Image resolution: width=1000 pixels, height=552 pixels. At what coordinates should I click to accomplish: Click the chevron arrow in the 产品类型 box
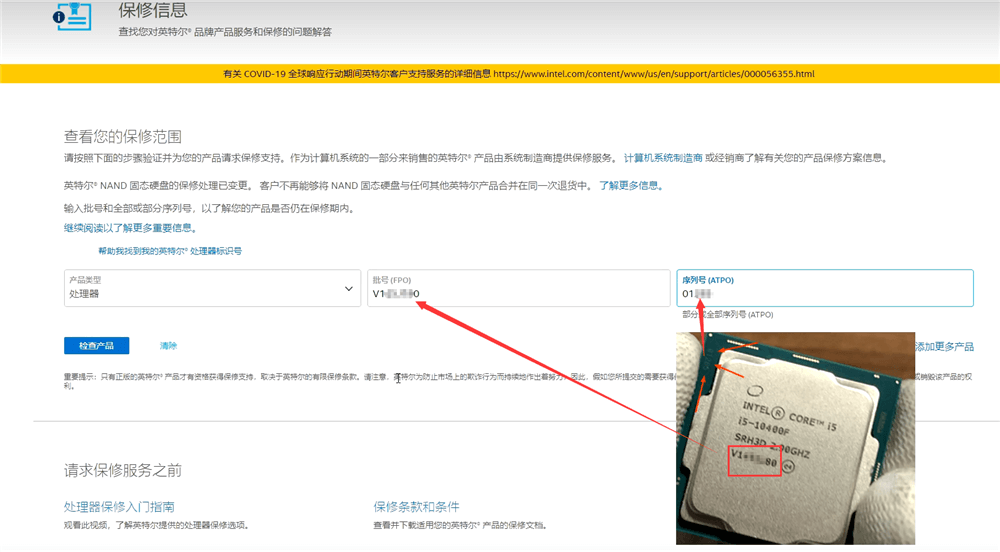(348, 288)
